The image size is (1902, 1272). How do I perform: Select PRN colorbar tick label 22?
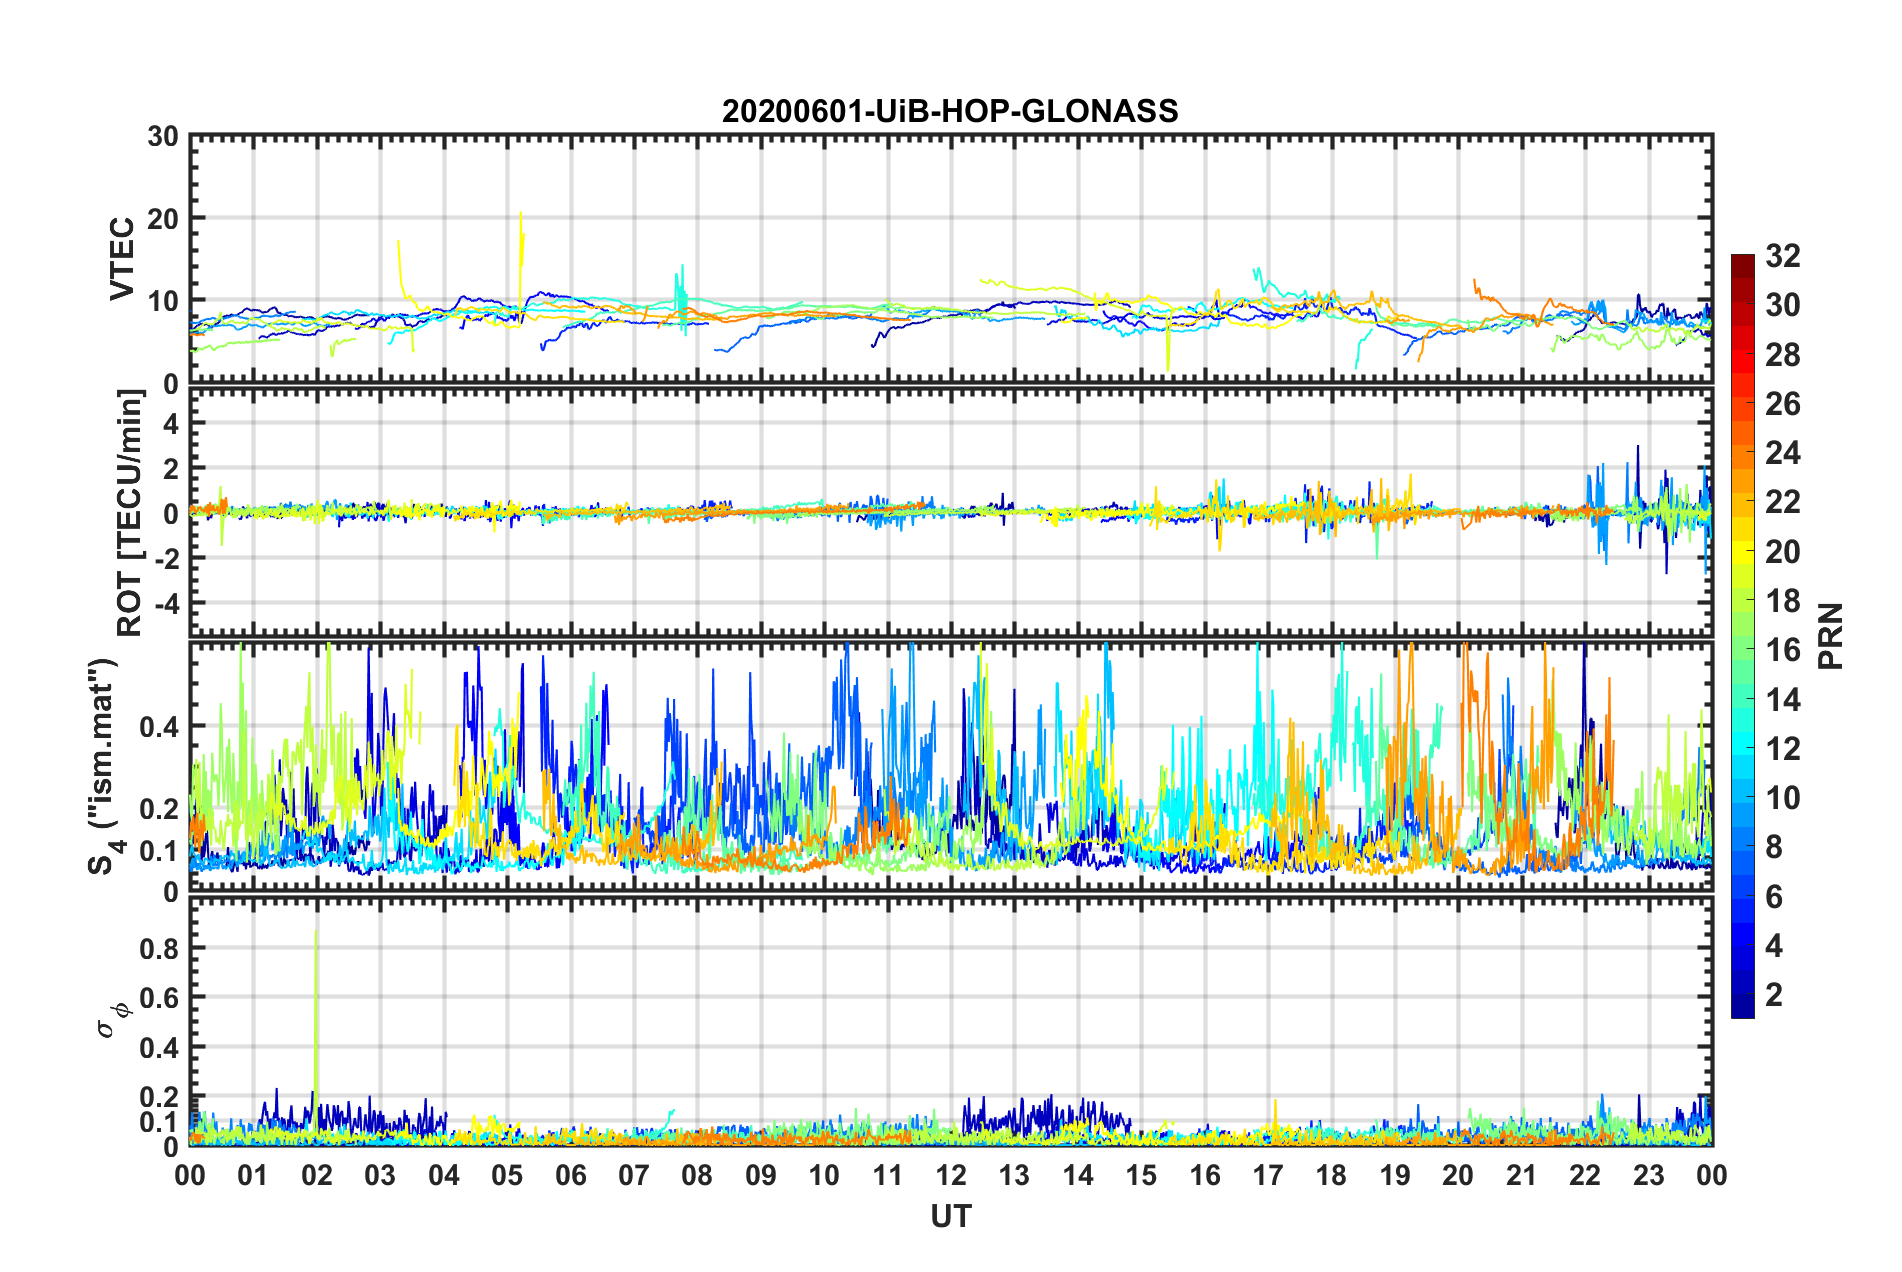click(1783, 502)
